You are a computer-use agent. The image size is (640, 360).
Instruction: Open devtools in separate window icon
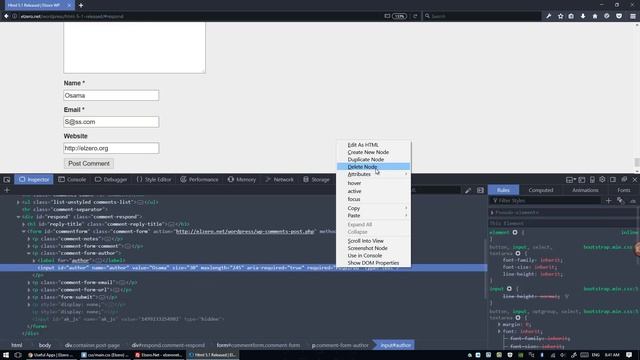pos(624,180)
